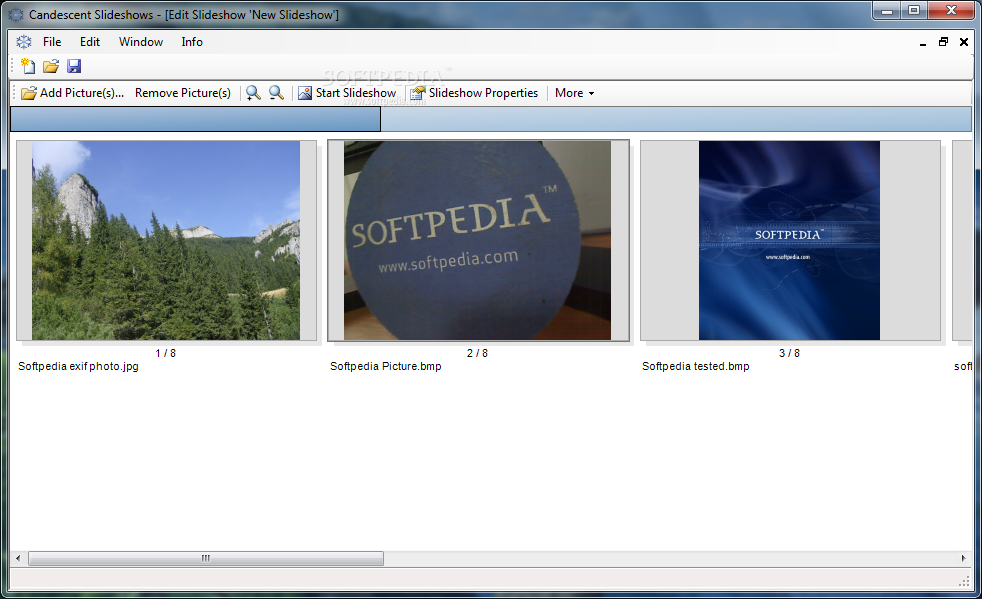Click the Softpedia Picture.bmp filename

(x=386, y=366)
